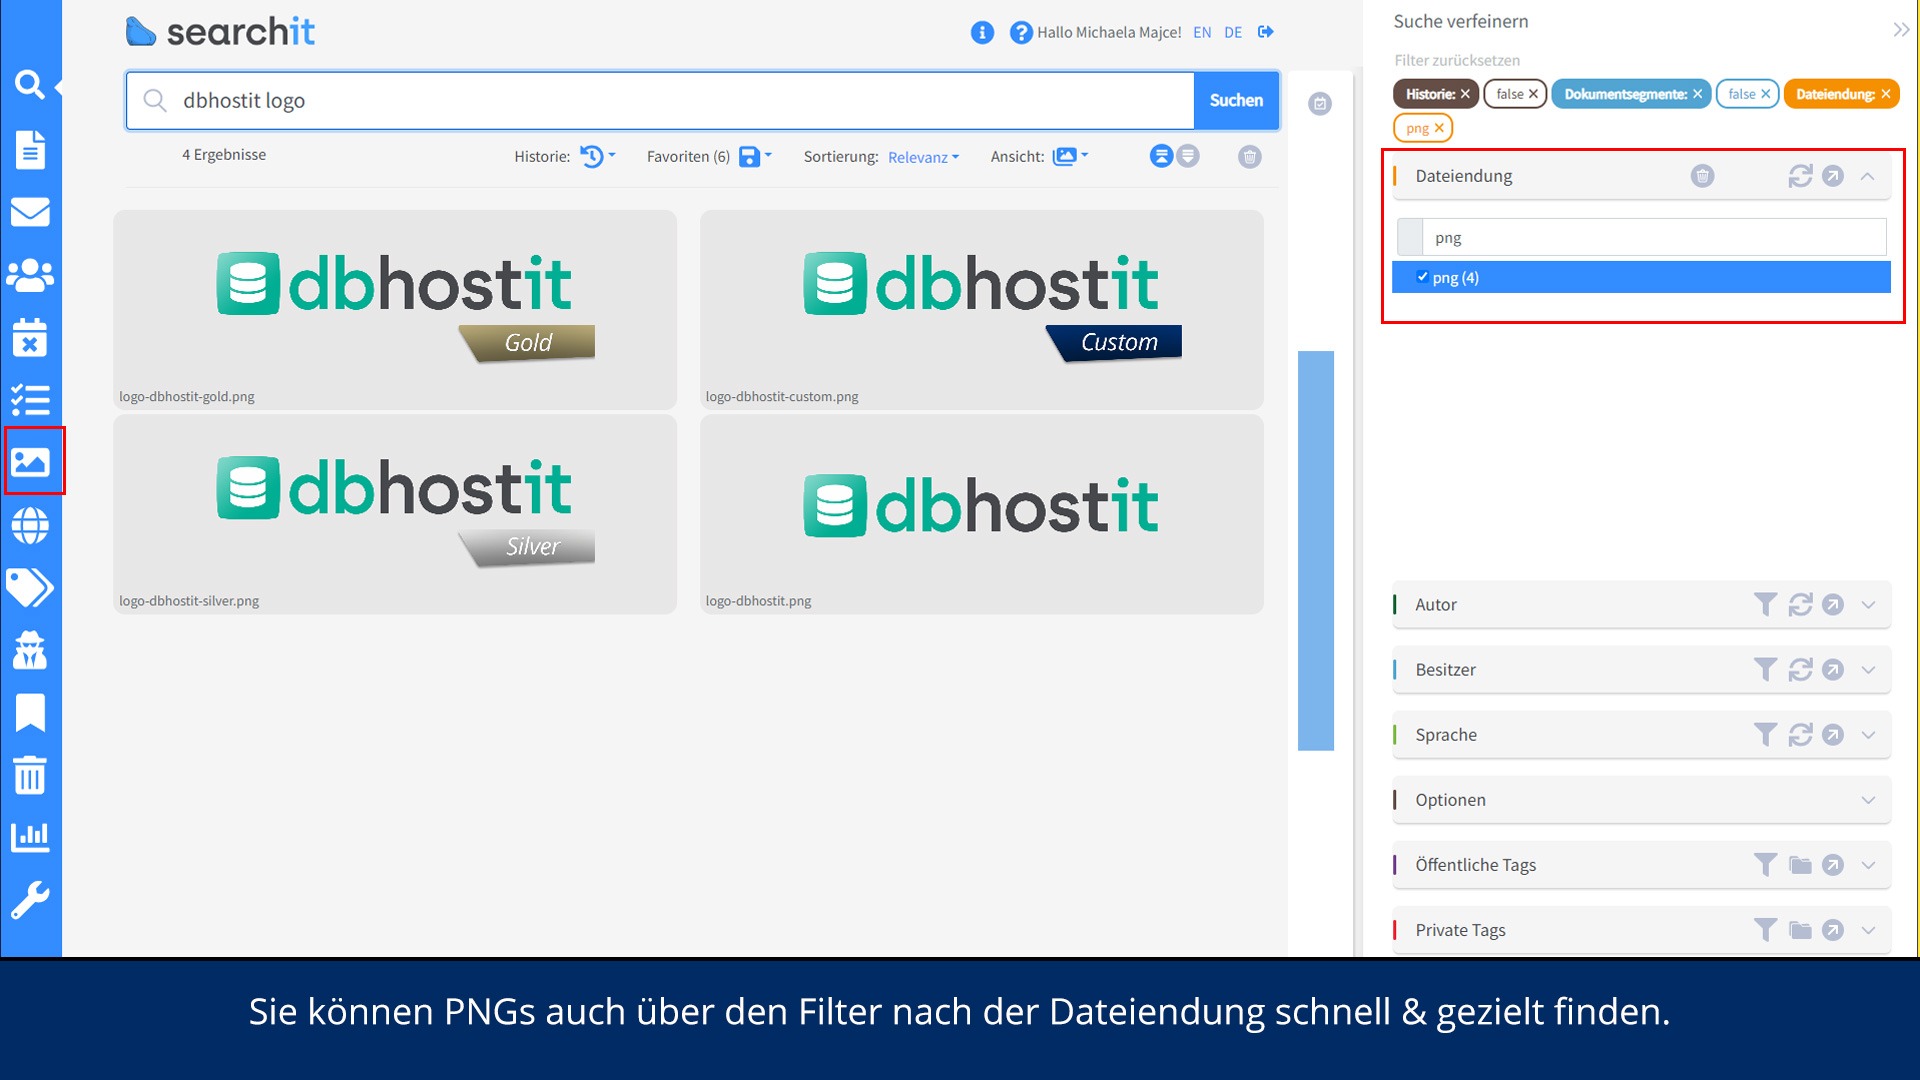
Task: Open the calendar section in the sidebar
Action: pos(30,337)
